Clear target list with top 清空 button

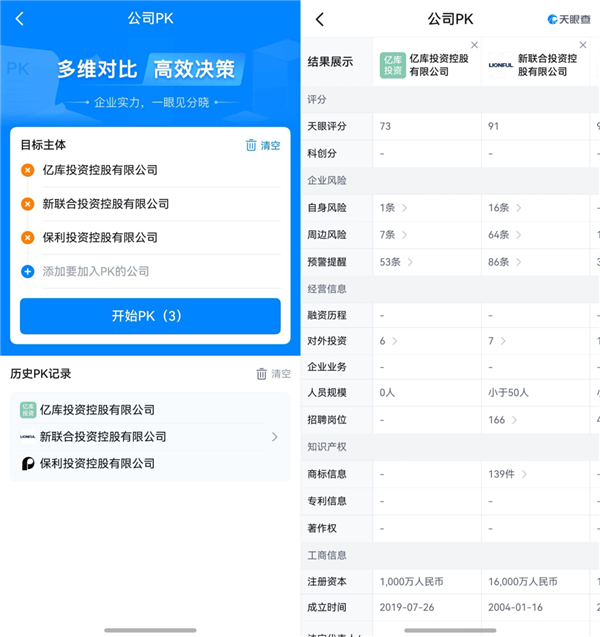(263, 145)
